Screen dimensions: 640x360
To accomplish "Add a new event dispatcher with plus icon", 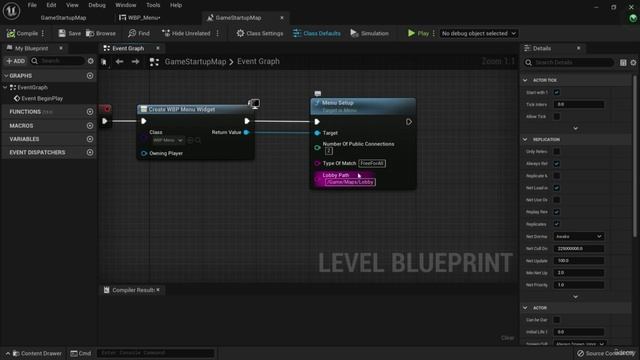I will click(x=90, y=152).
